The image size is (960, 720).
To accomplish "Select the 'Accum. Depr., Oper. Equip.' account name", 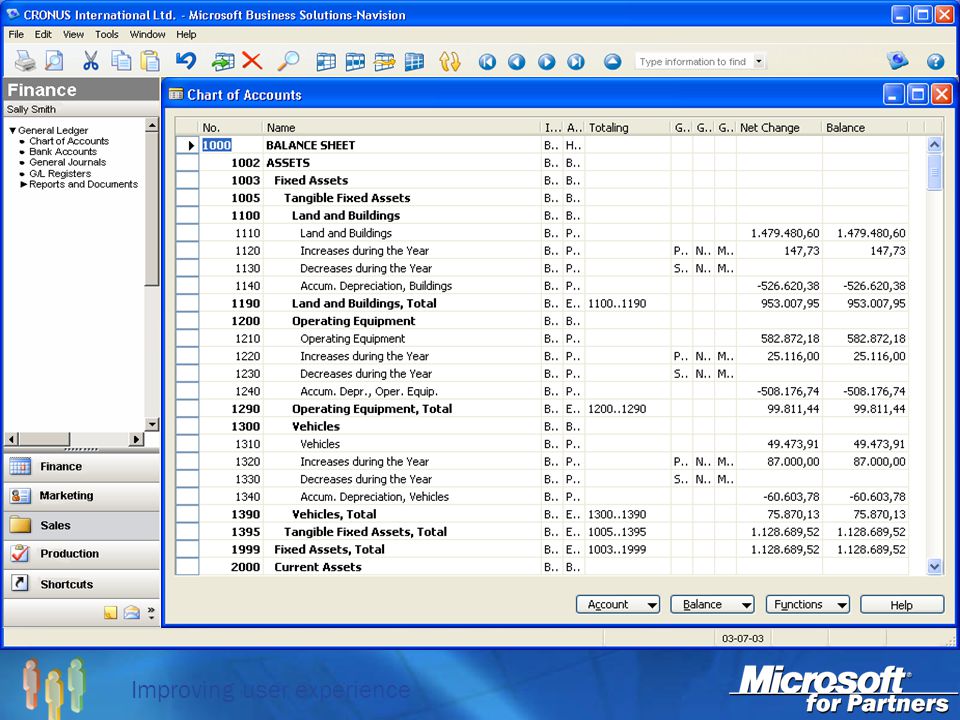I will coord(369,391).
